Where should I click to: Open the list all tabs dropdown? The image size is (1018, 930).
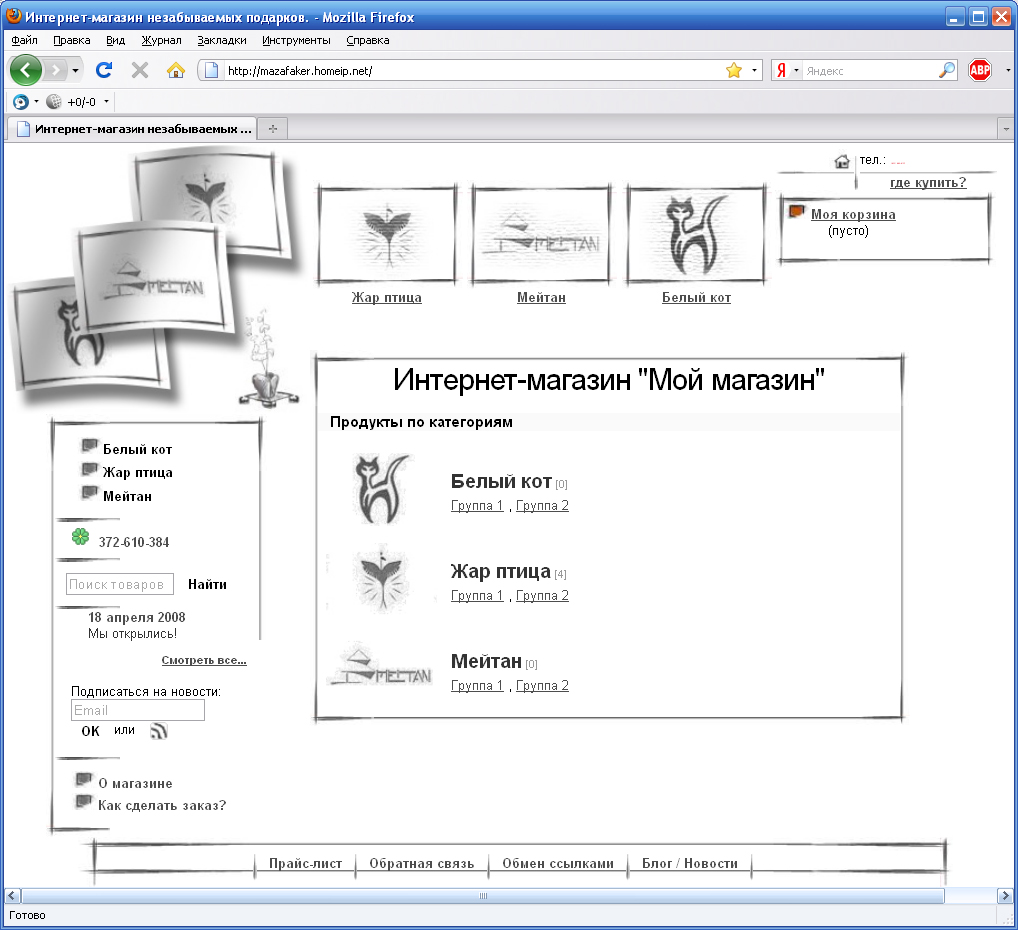(x=1006, y=129)
